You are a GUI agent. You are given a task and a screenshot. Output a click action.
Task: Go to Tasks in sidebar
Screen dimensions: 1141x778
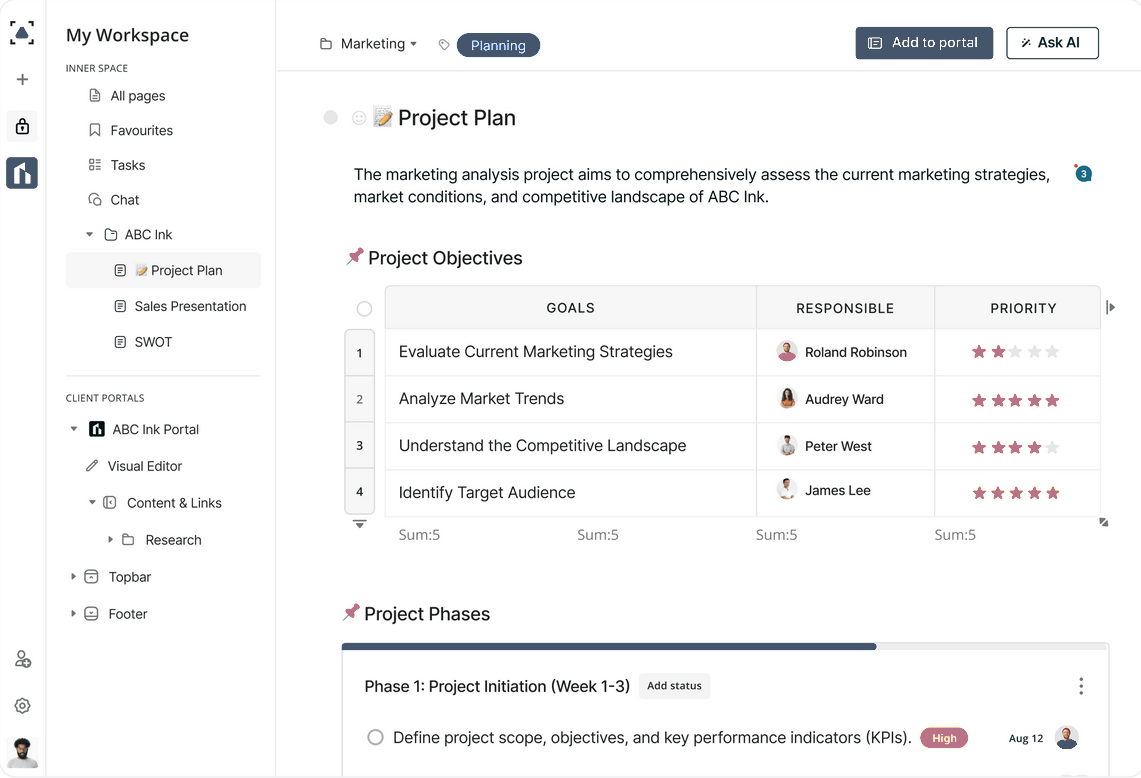coord(127,165)
